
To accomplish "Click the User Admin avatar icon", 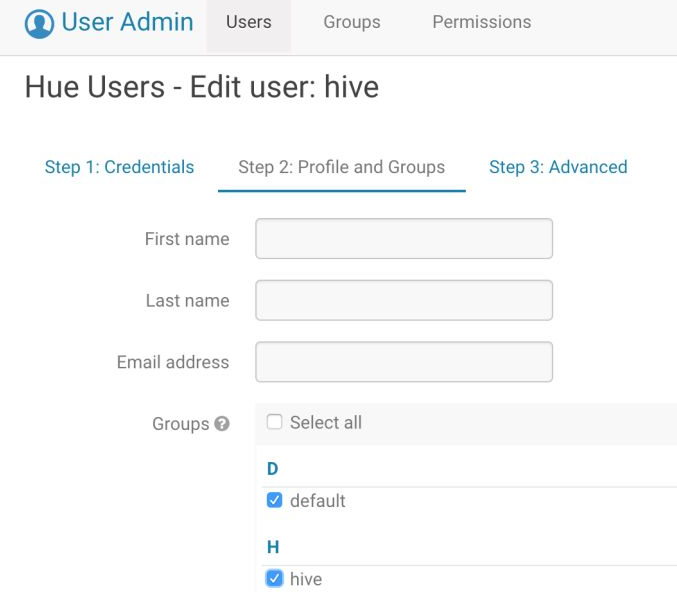I will point(39,24).
